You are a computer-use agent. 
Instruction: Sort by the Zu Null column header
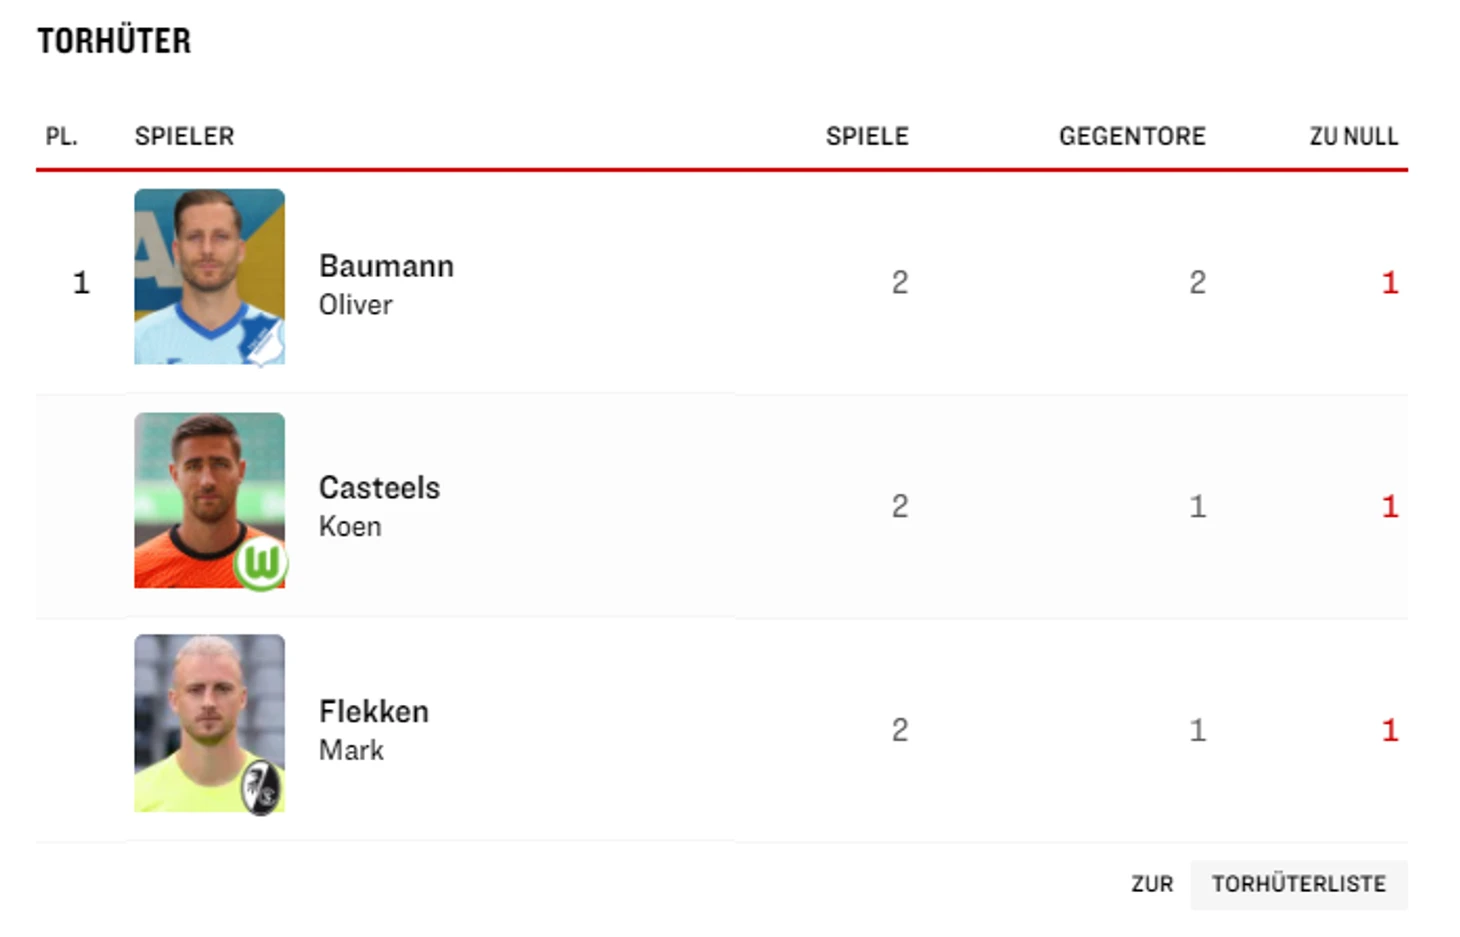[x=1354, y=136]
